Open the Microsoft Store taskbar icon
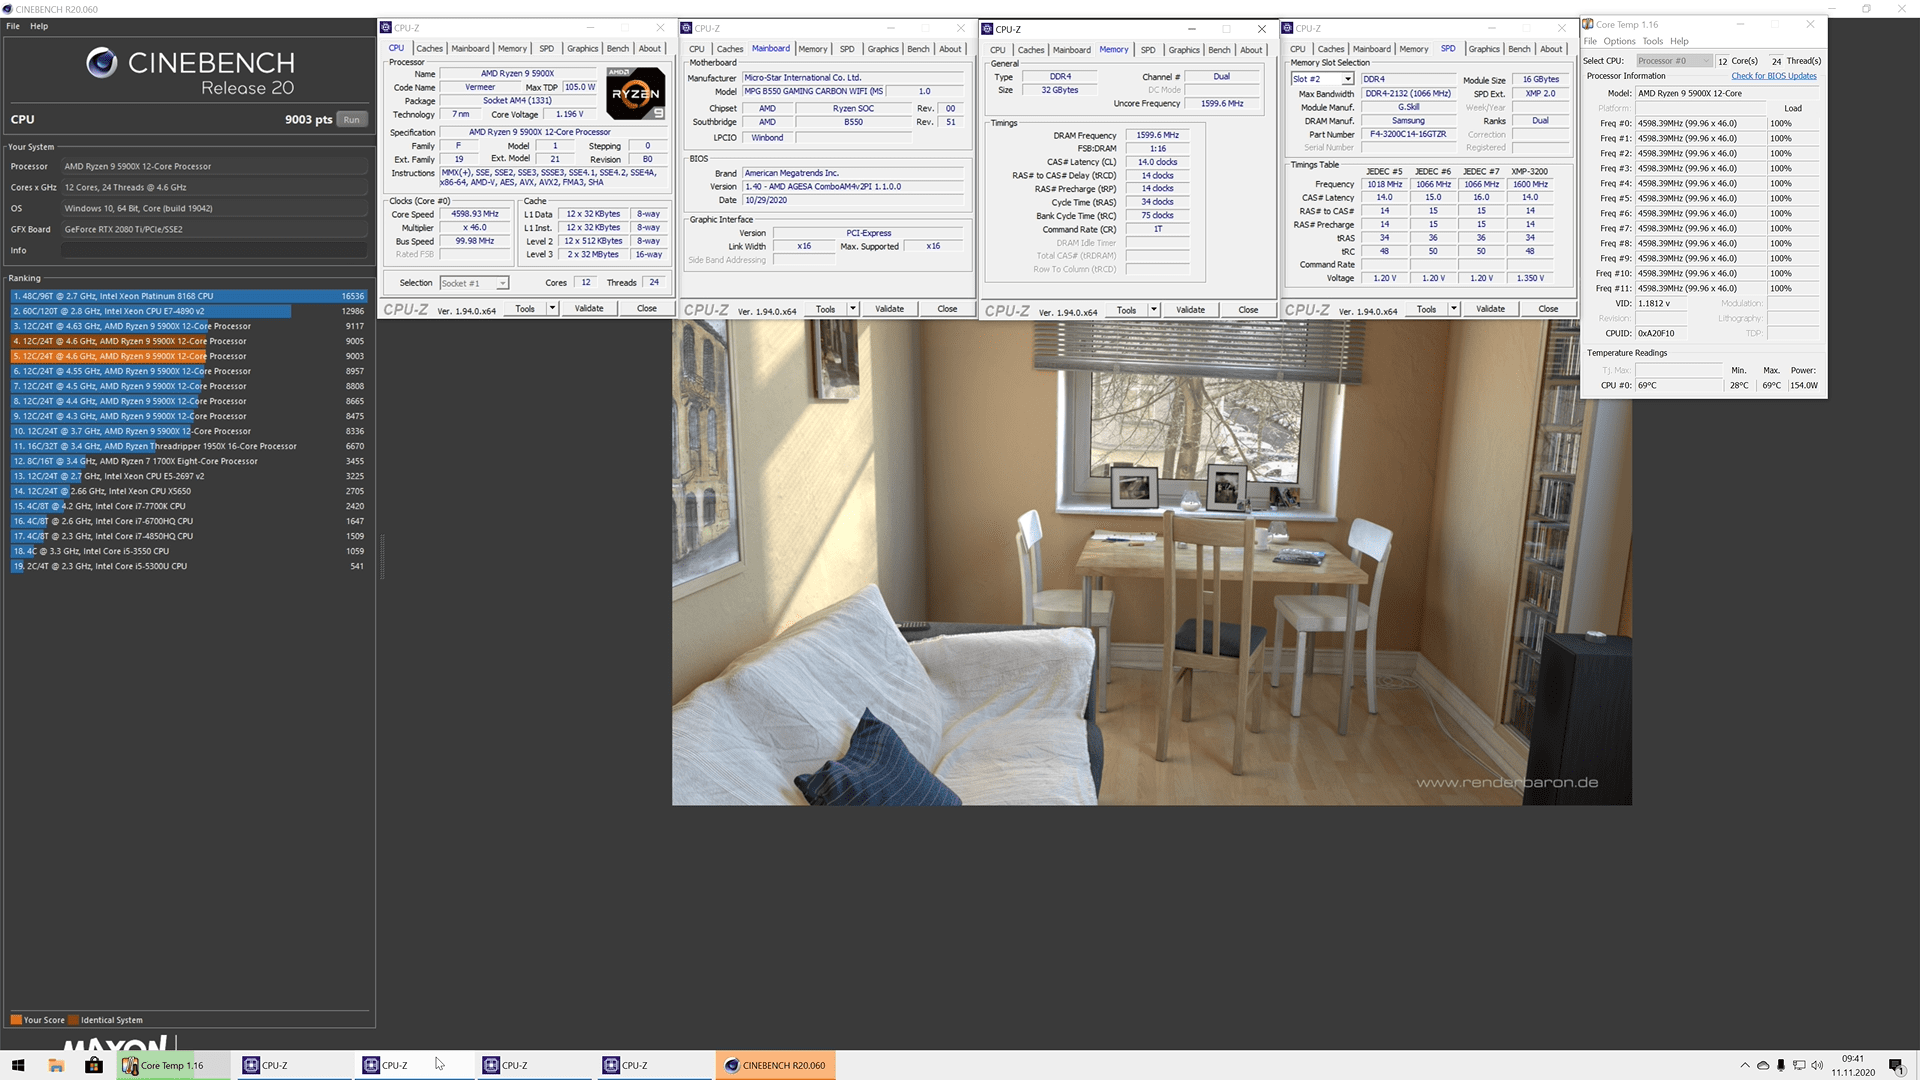Viewport: 1920px width, 1080px height. 93,1065
